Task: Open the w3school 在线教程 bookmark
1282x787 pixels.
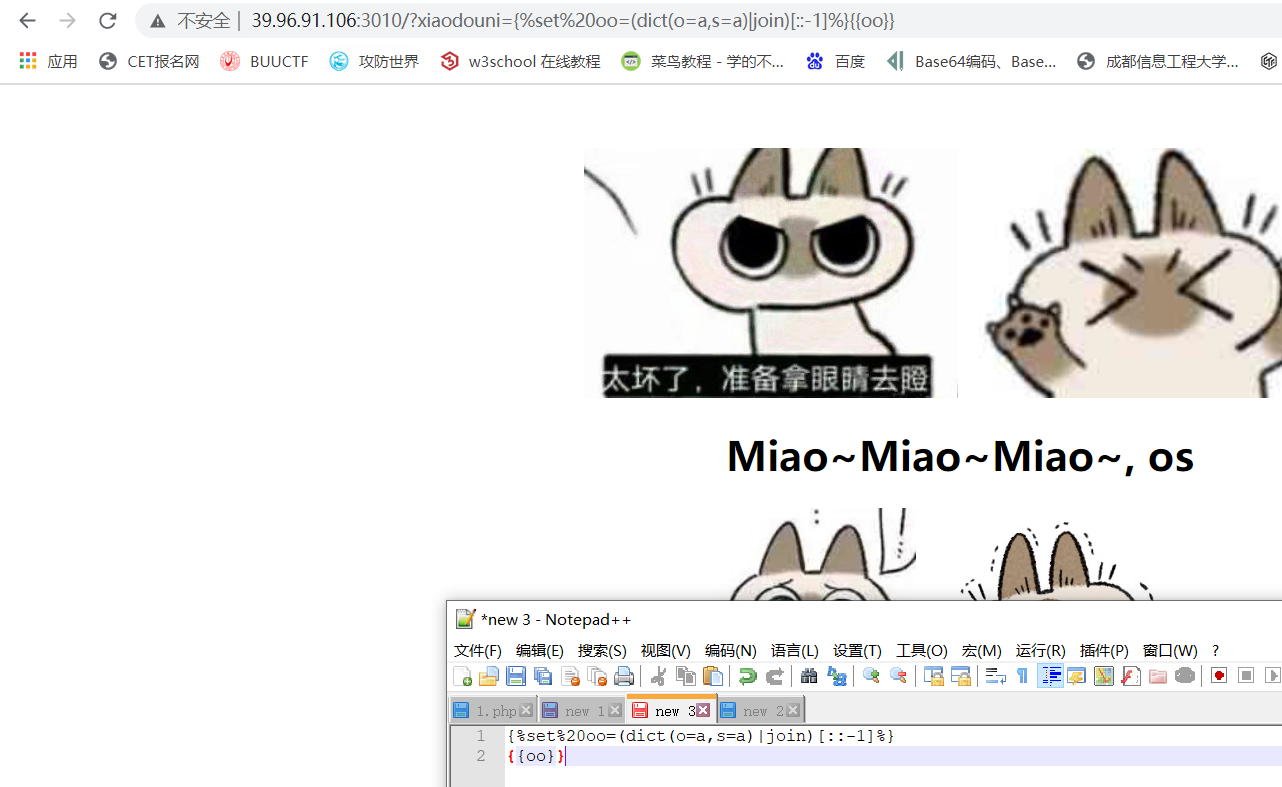Action: [x=520, y=61]
